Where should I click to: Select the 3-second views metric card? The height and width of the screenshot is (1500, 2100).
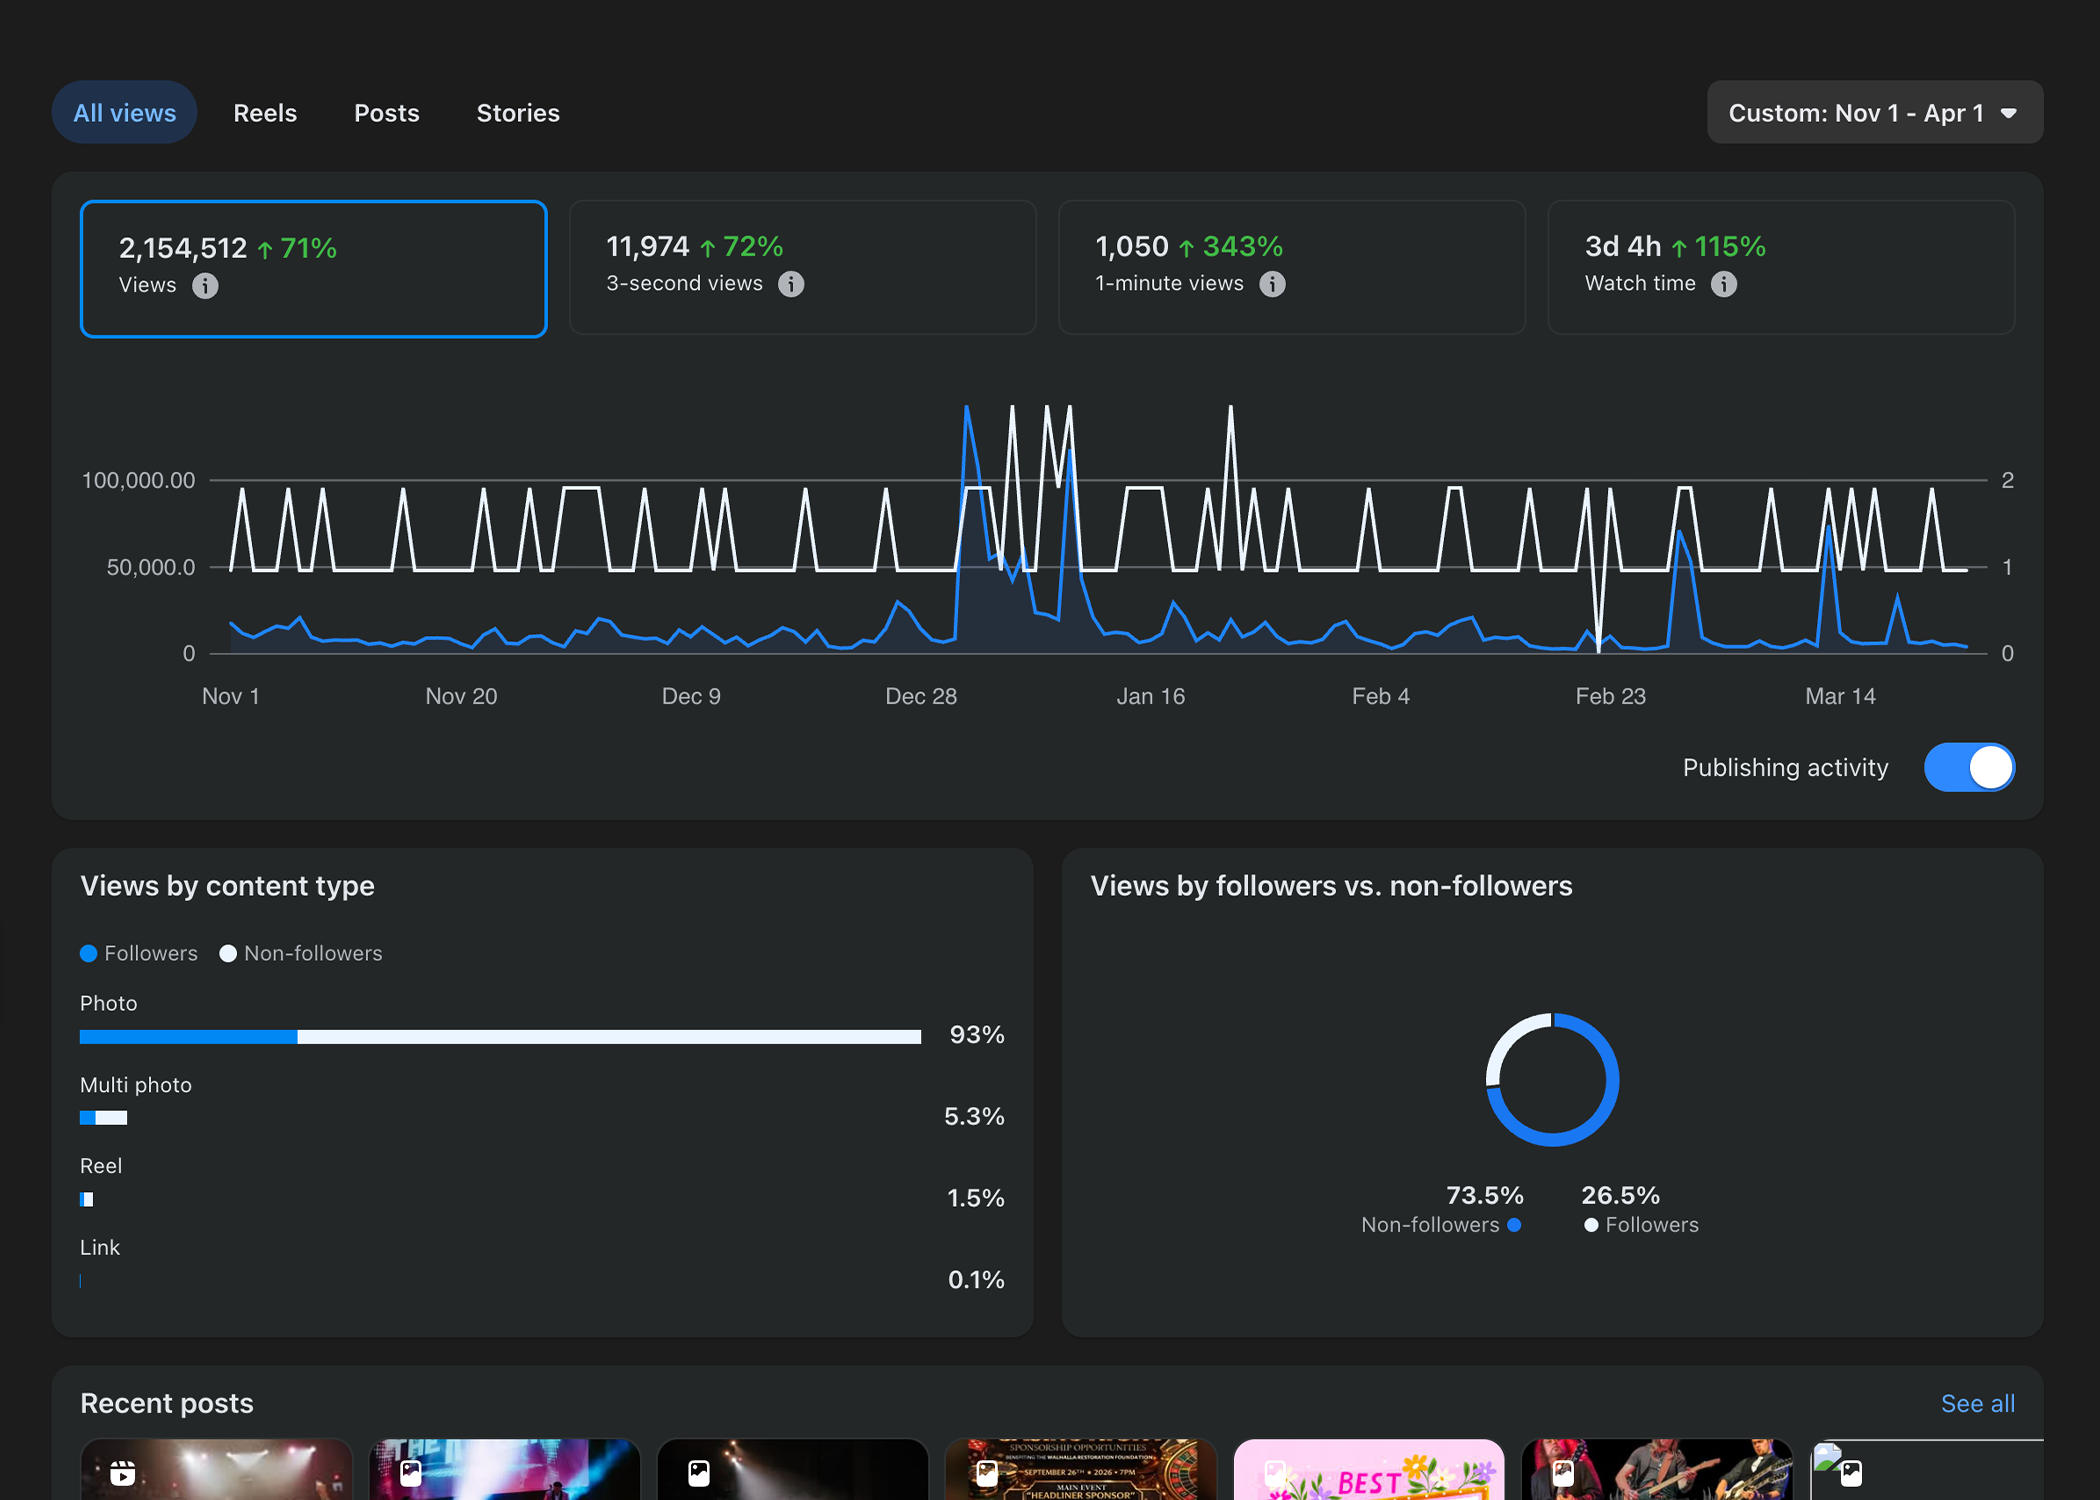point(802,266)
